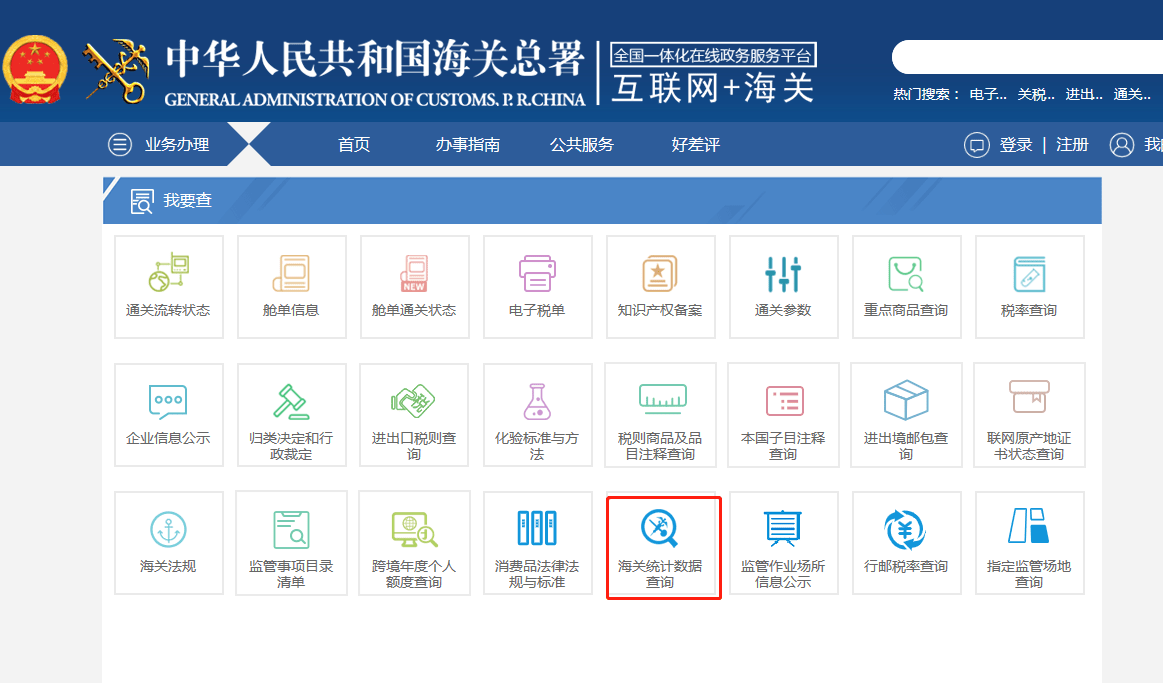The width and height of the screenshot is (1163, 683).
Task: Open the 海关法规 anchor icon
Action: point(168,543)
